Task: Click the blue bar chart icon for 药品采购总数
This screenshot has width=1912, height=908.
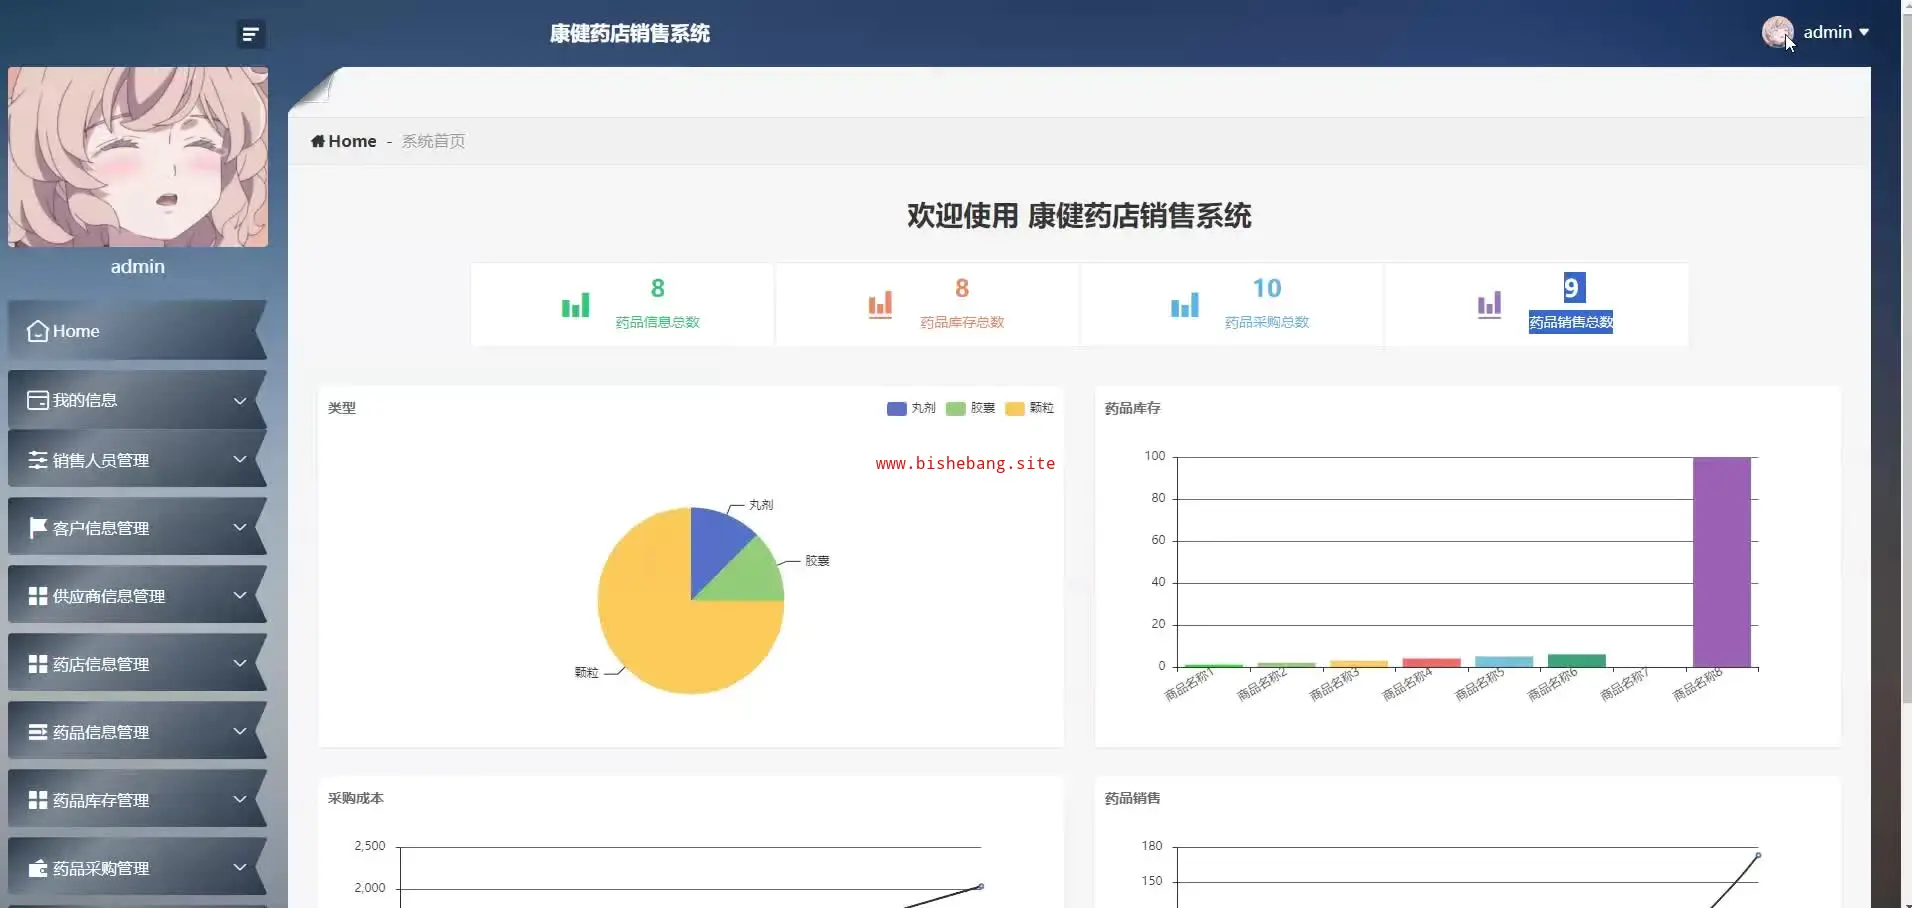Action: [1184, 305]
